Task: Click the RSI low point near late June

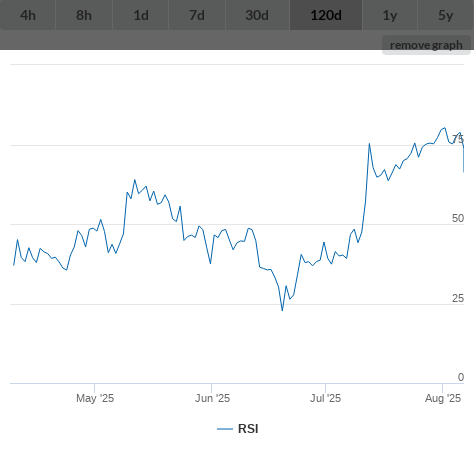Action: tap(282, 310)
